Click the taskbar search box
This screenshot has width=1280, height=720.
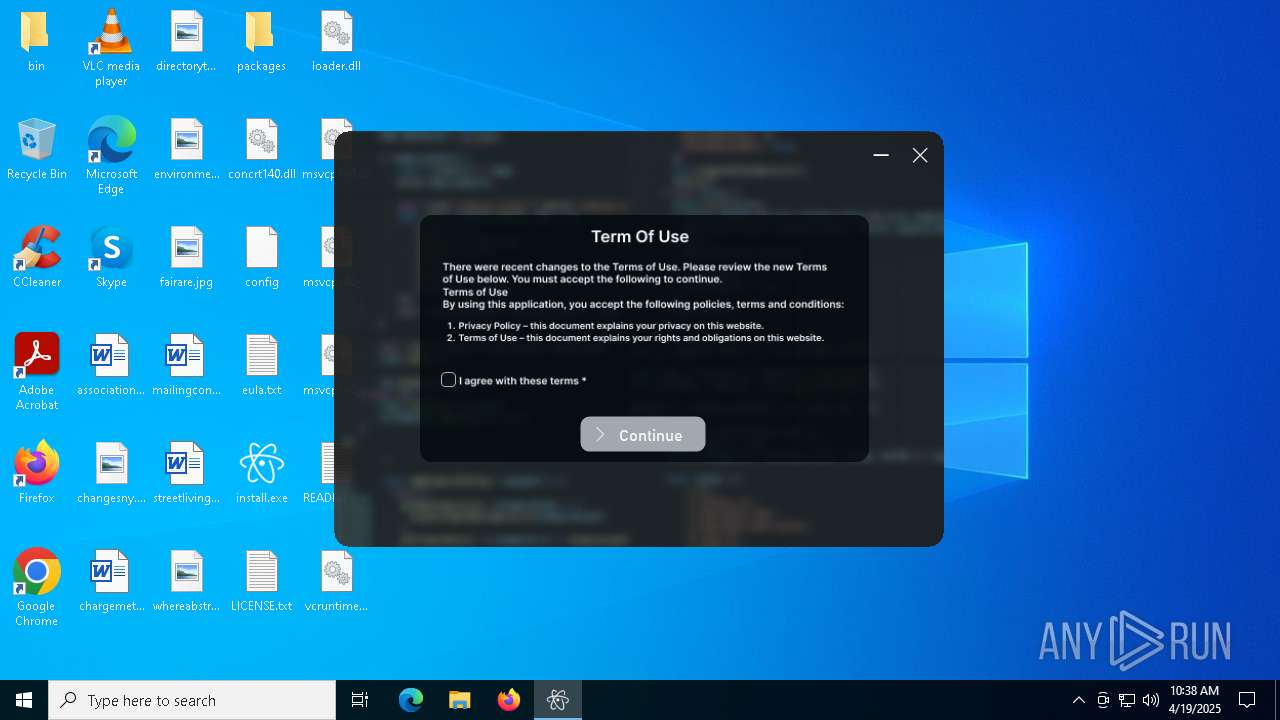[x=192, y=700]
